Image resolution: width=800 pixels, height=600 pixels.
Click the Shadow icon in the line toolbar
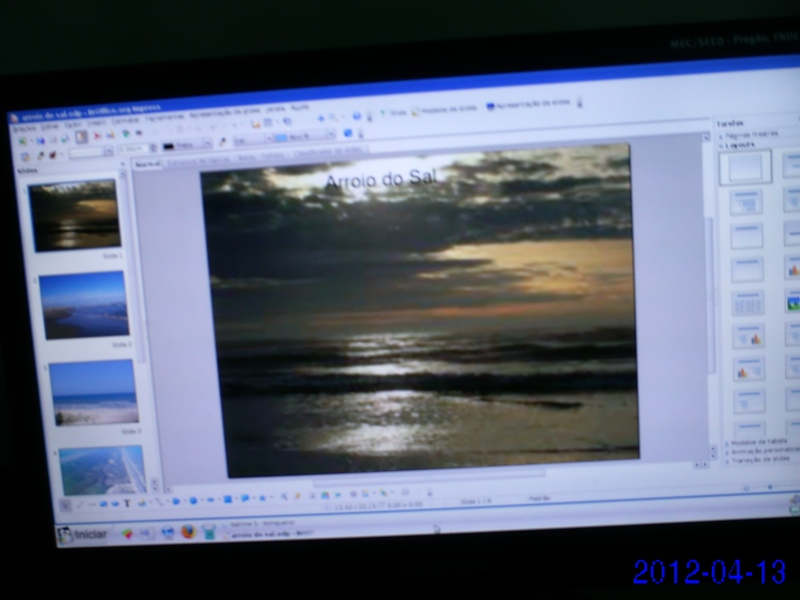[348, 133]
